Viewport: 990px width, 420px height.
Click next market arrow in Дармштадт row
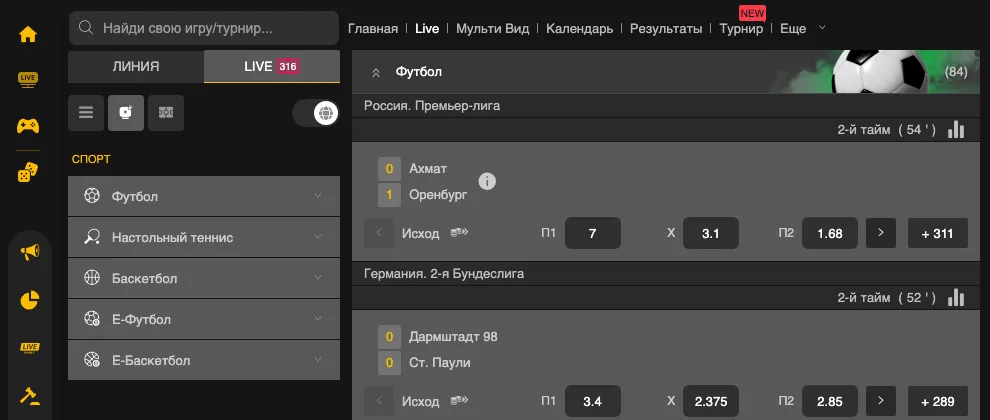coord(881,401)
